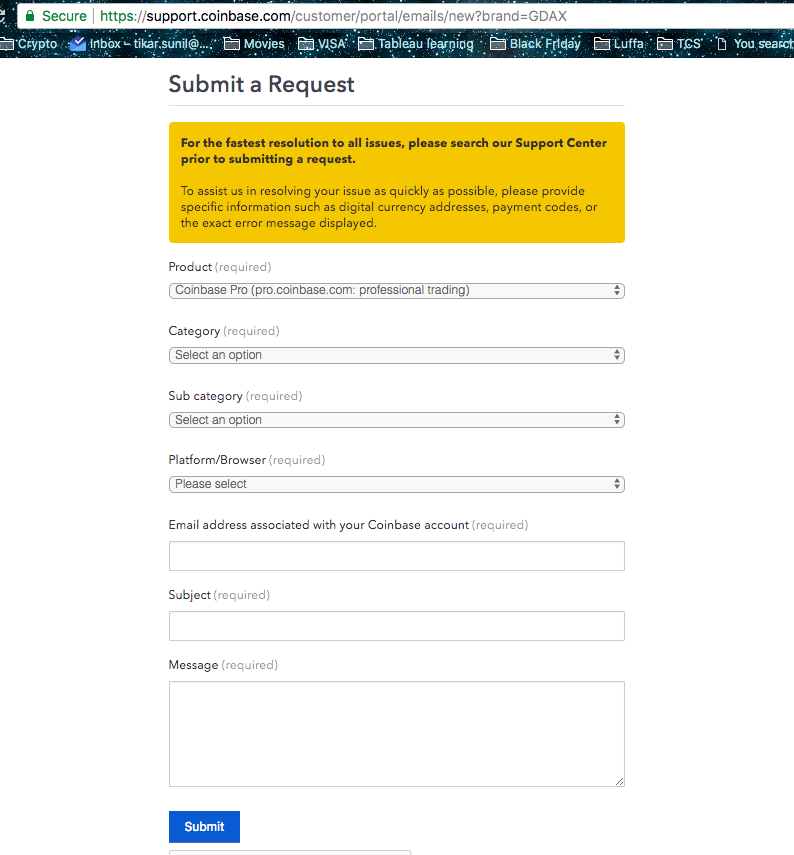Open the Luffa bookmarks folder
794x855 pixels.
(x=619, y=44)
